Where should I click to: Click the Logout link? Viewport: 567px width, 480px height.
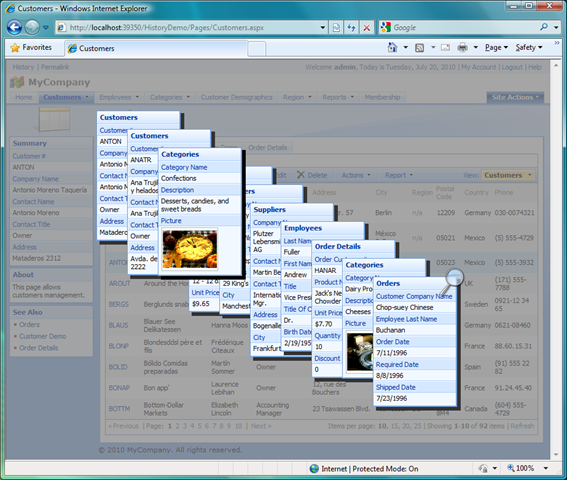coord(512,67)
